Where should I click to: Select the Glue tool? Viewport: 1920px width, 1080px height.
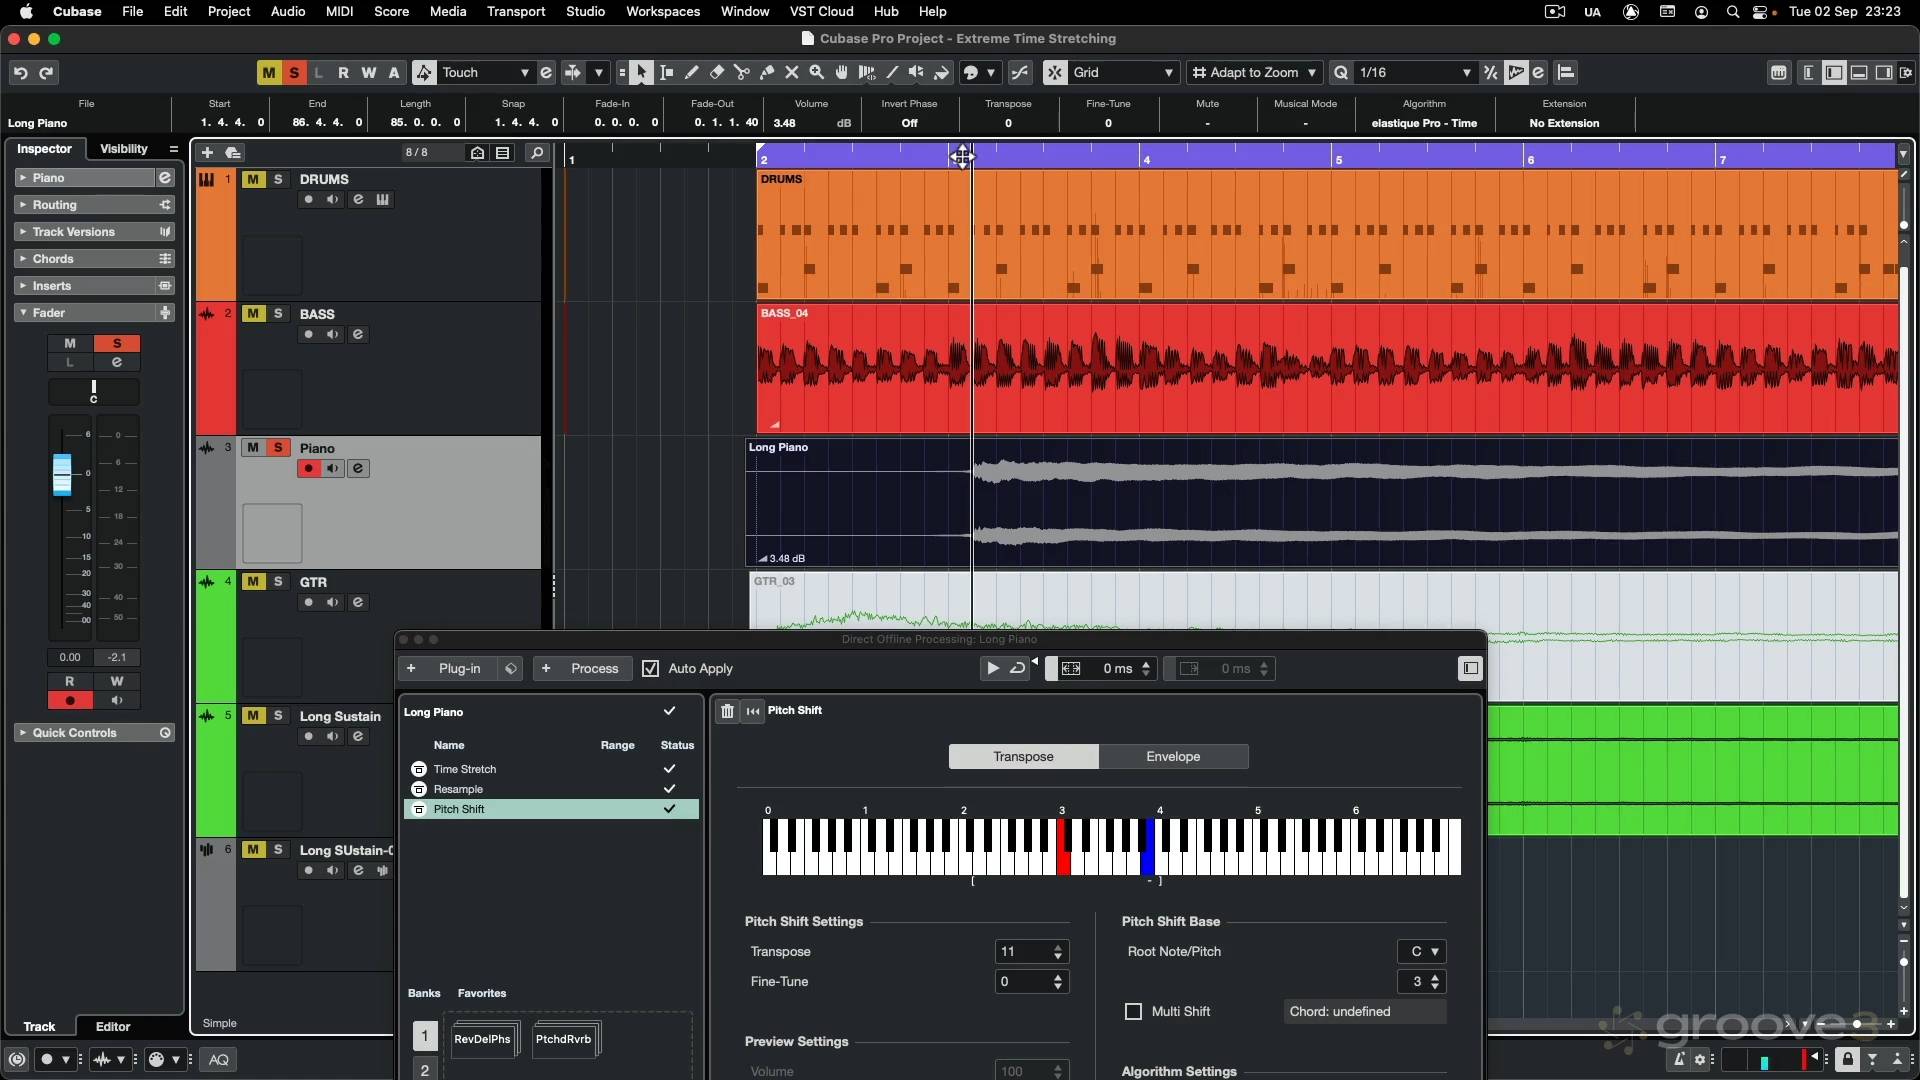click(x=767, y=72)
